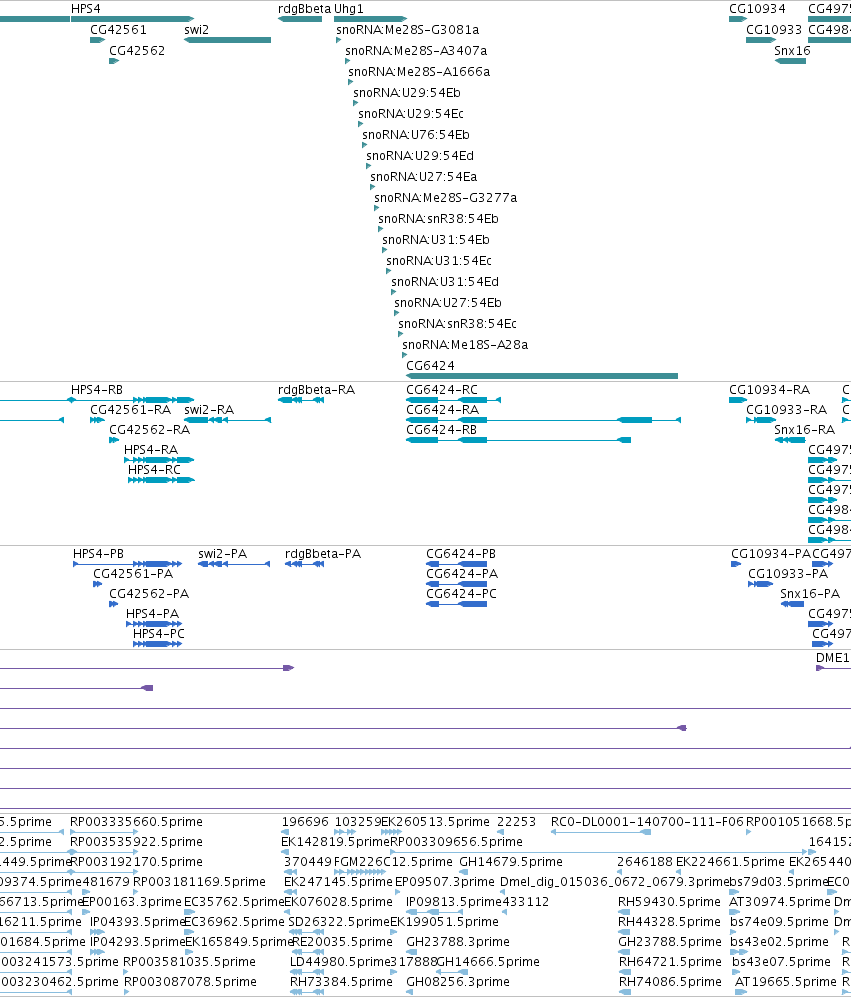Click the CG42562 gene label
851x997 pixels.
pyautogui.click(x=137, y=51)
